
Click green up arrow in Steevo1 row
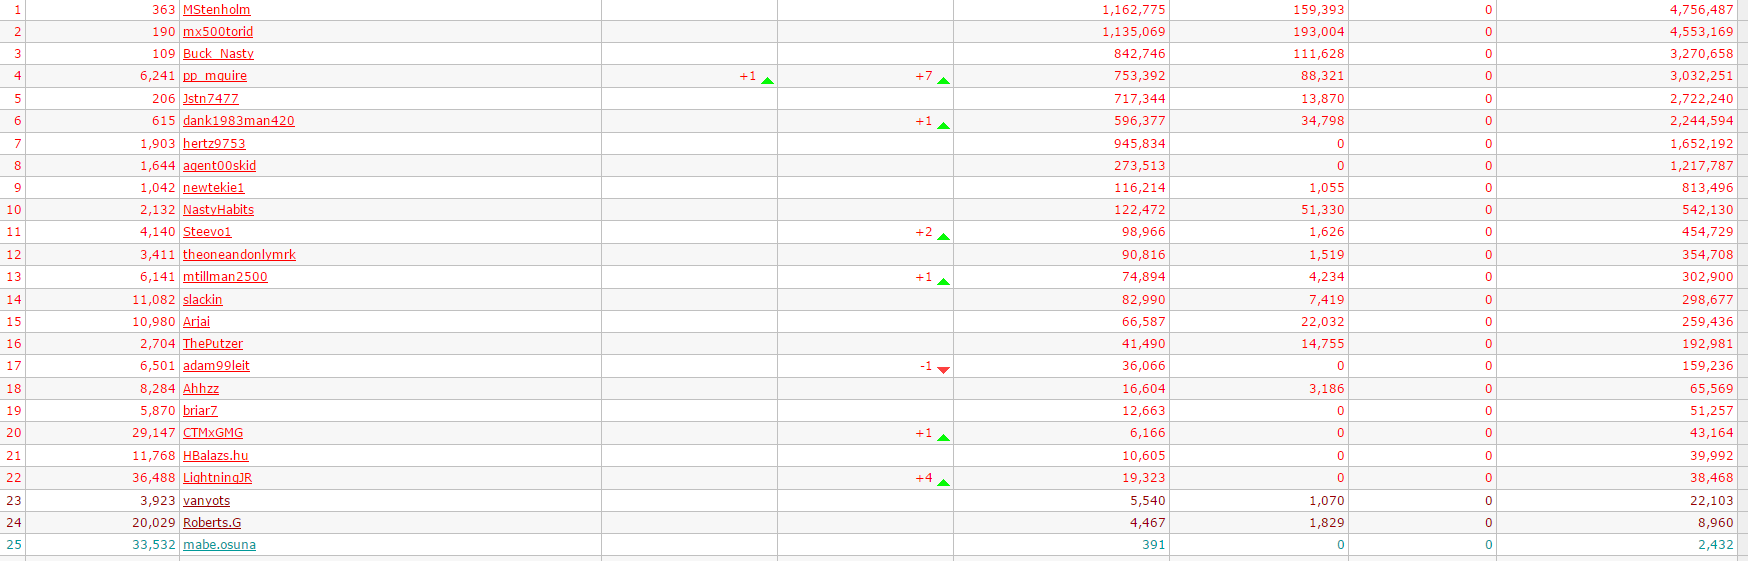(943, 236)
